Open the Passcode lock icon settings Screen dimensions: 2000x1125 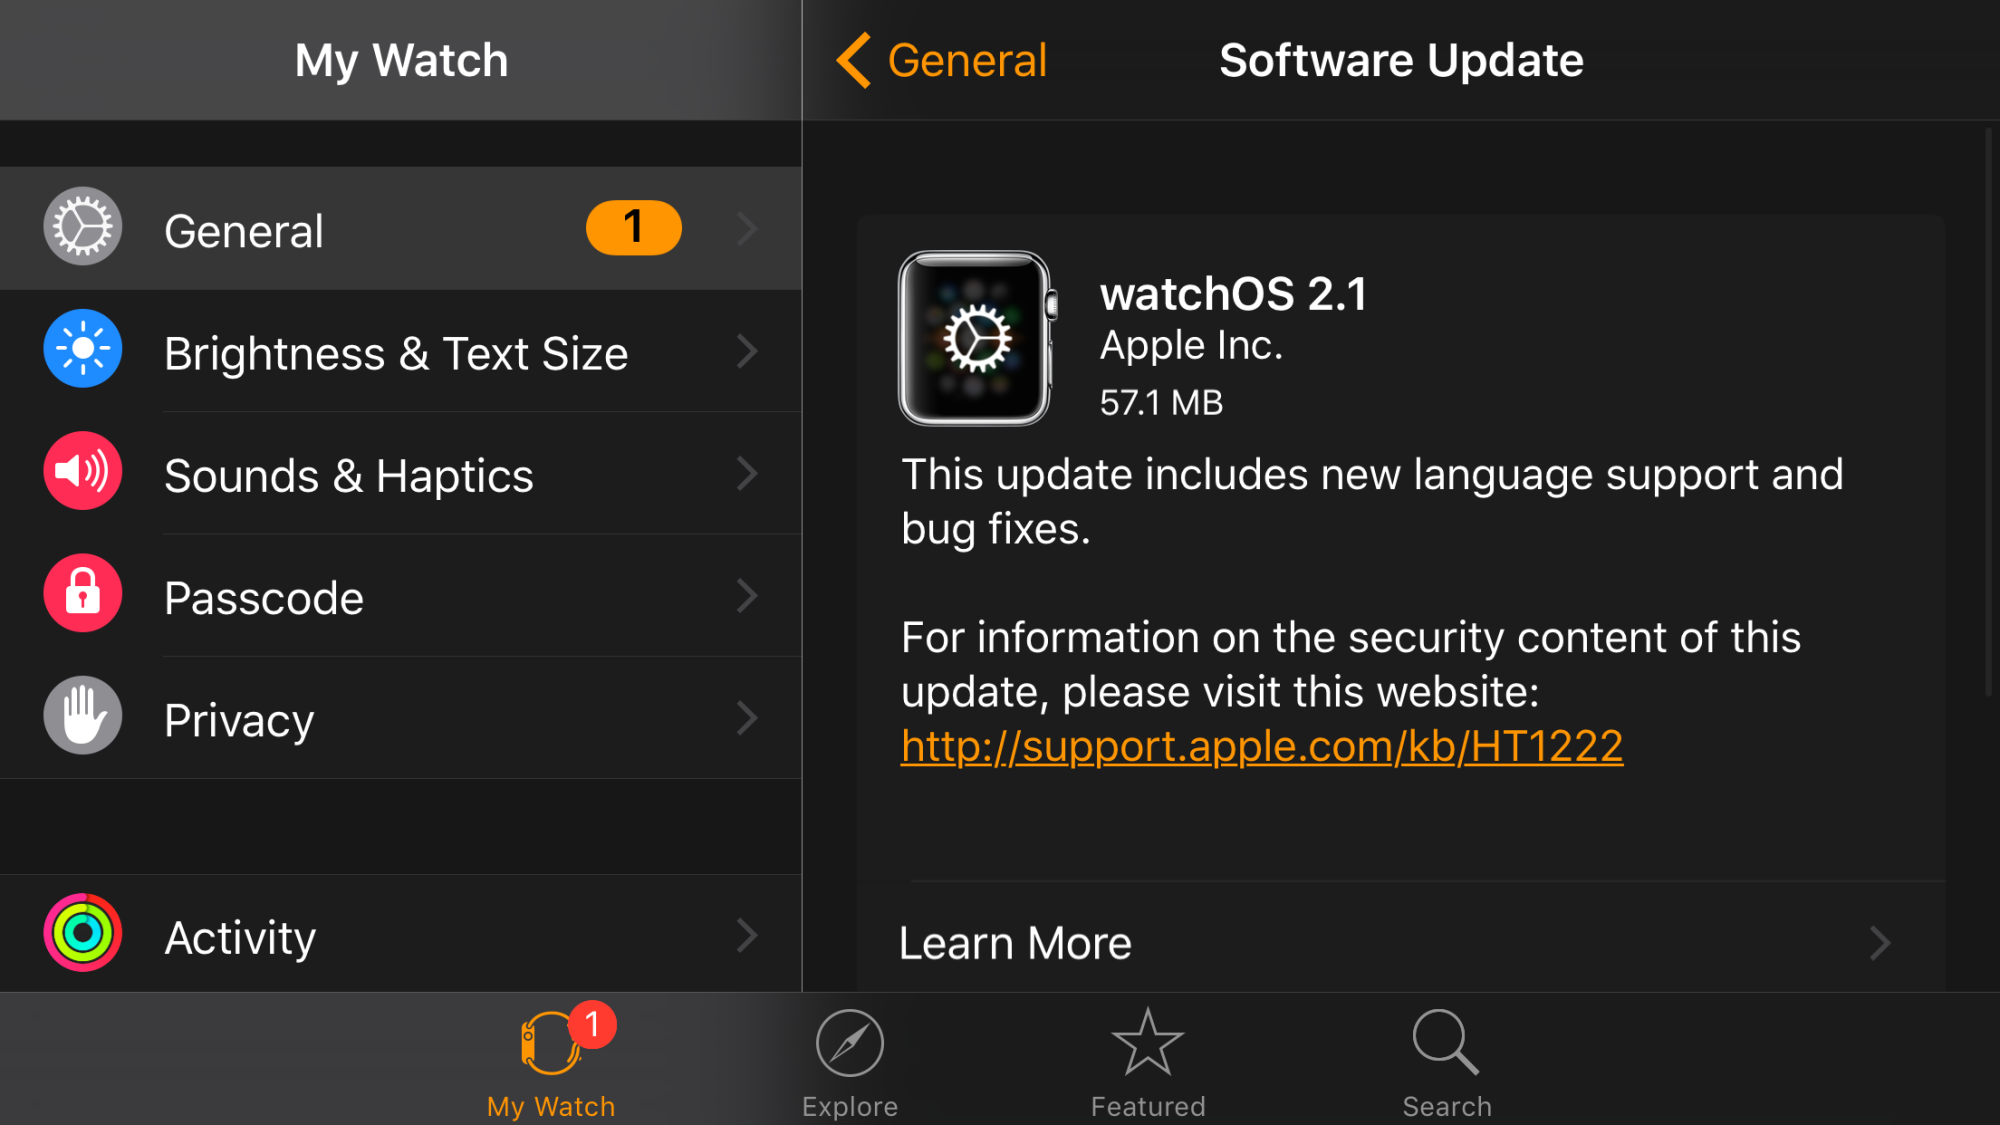pos(81,596)
